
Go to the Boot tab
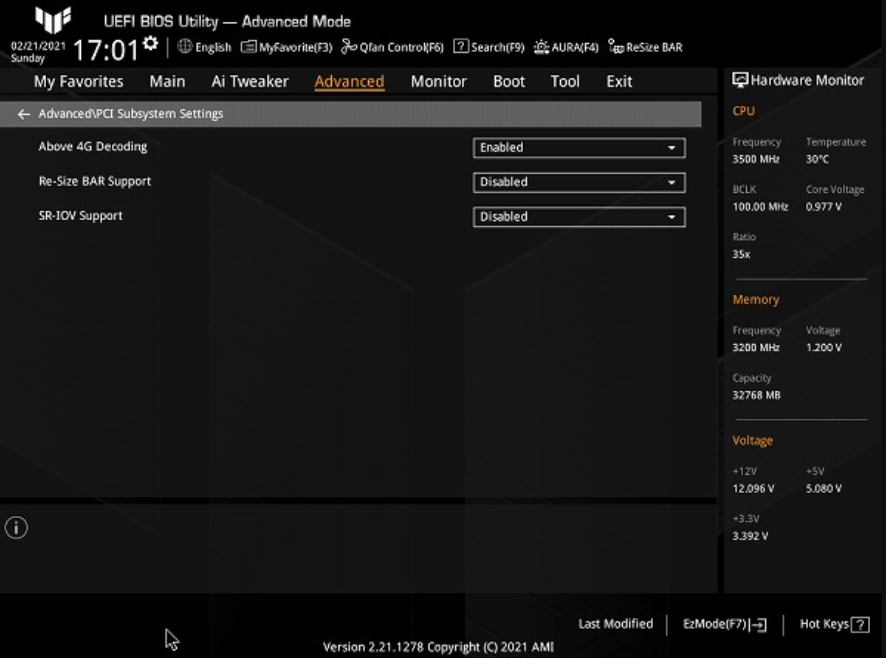pos(508,82)
